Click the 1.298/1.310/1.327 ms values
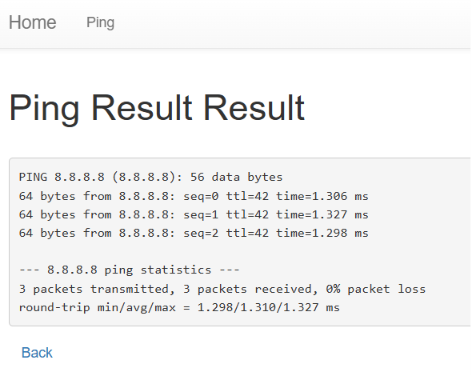The width and height of the screenshot is (471, 376). (268, 307)
